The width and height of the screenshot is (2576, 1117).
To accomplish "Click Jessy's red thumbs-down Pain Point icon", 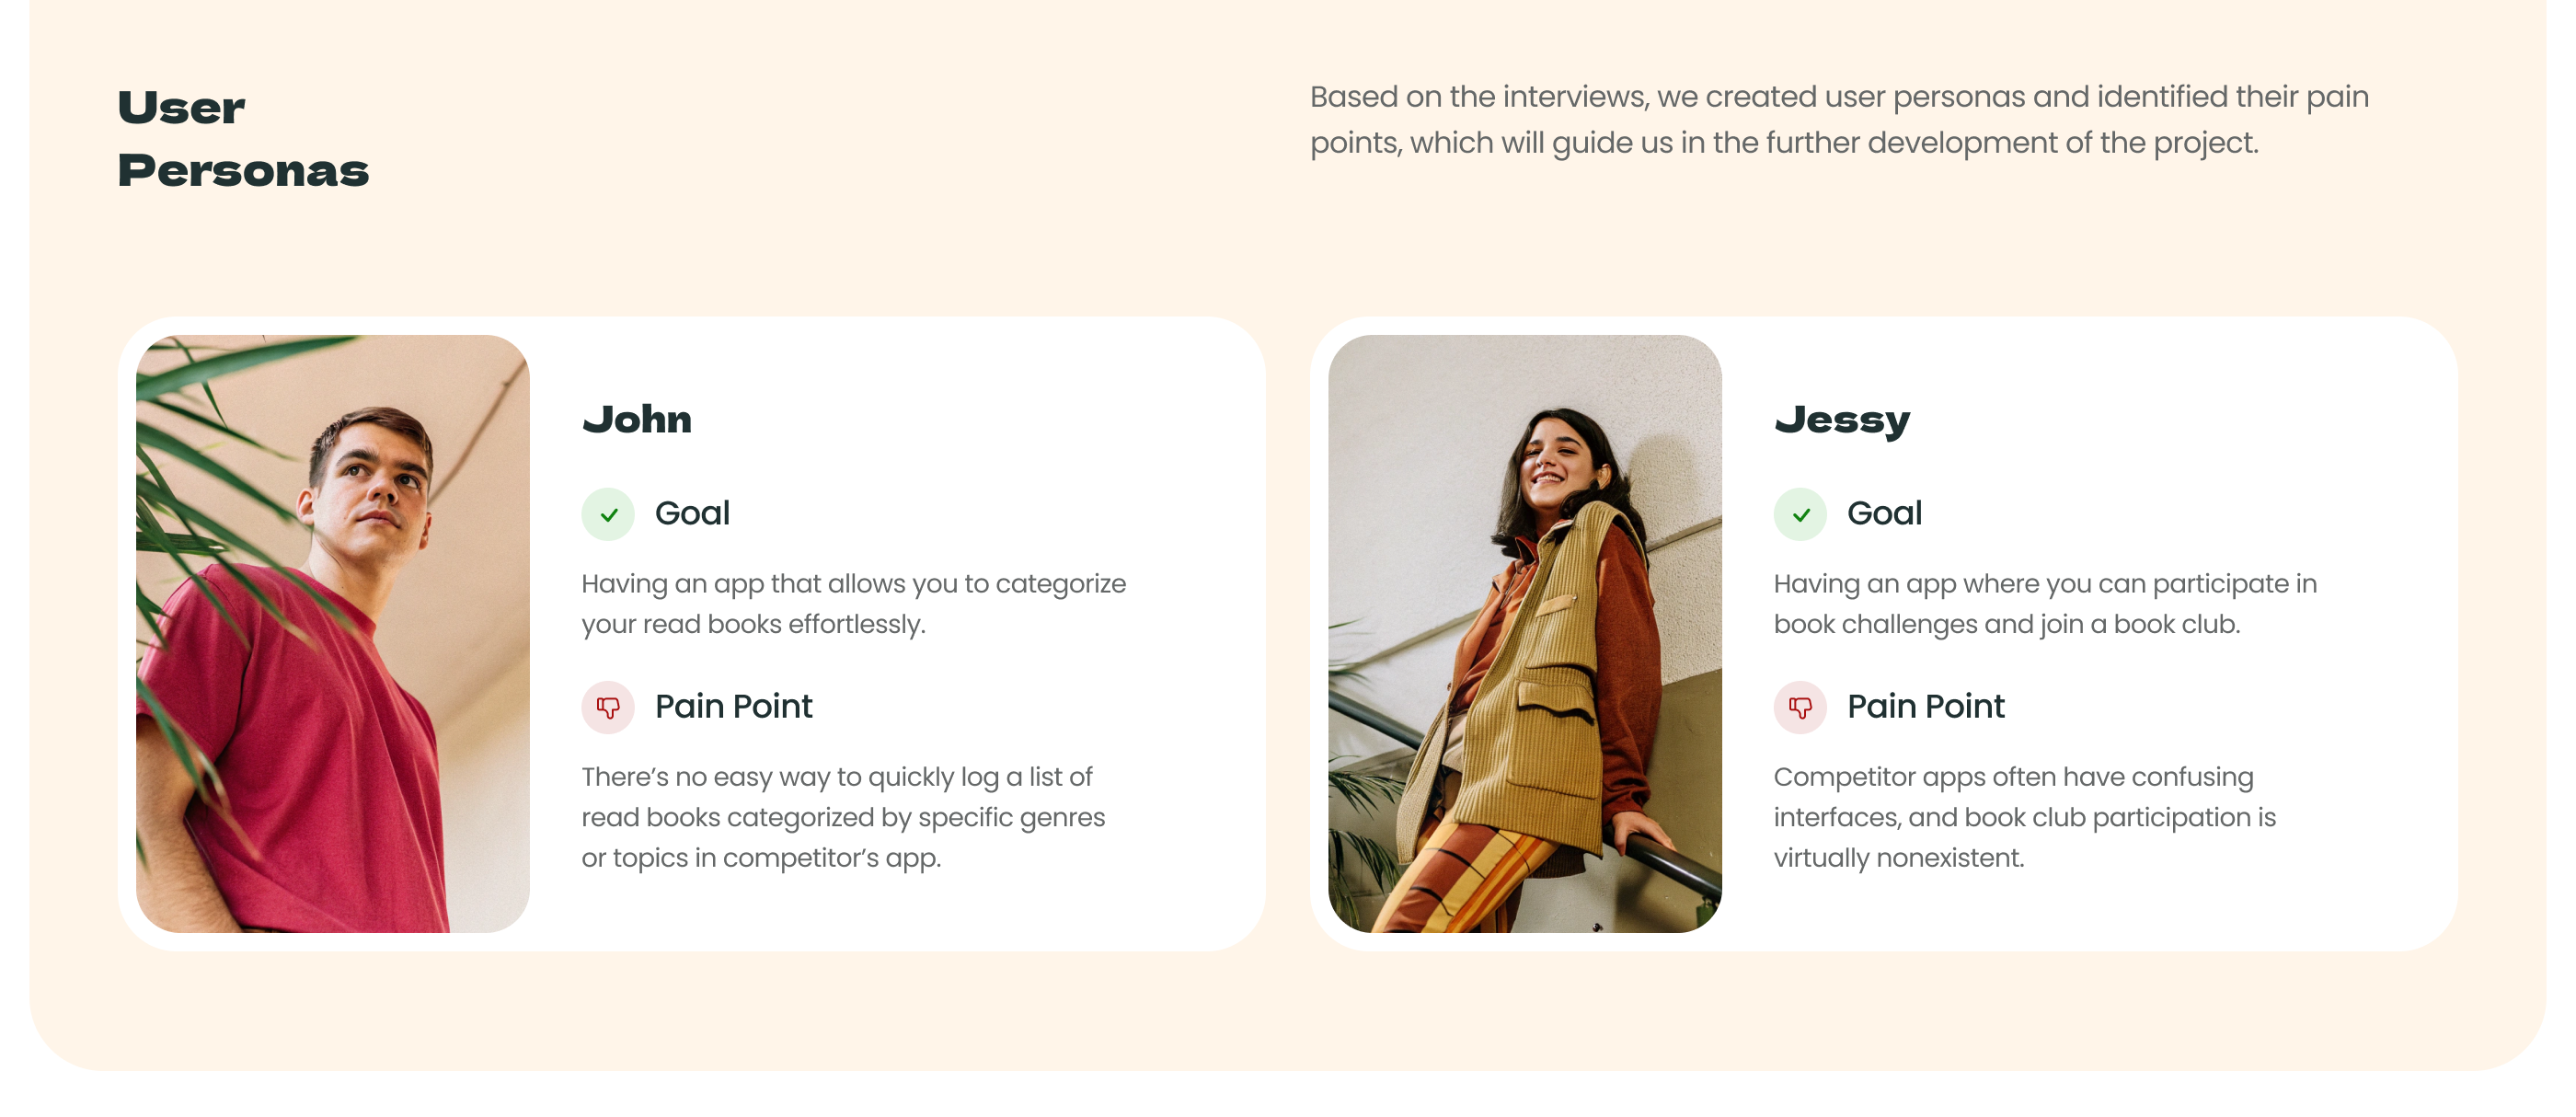I will (x=1800, y=707).
